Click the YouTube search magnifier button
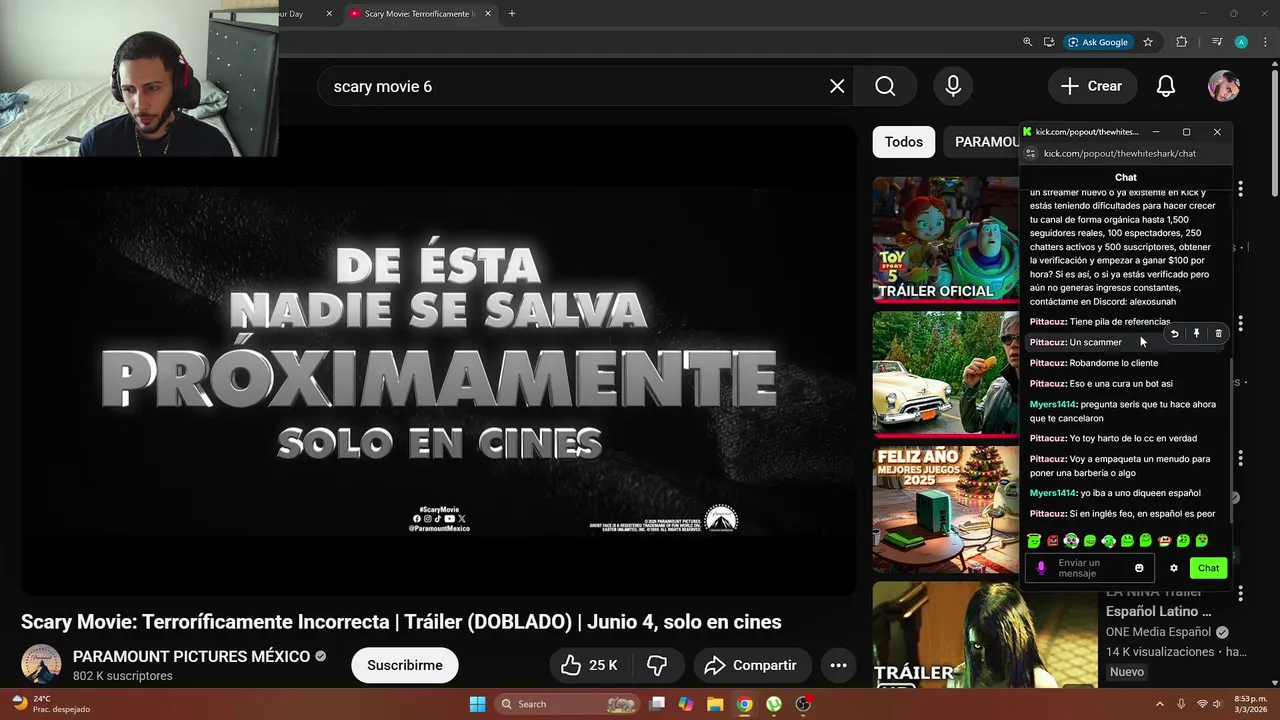Image resolution: width=1280 pixels, height=720 pixels. [885, 86]
